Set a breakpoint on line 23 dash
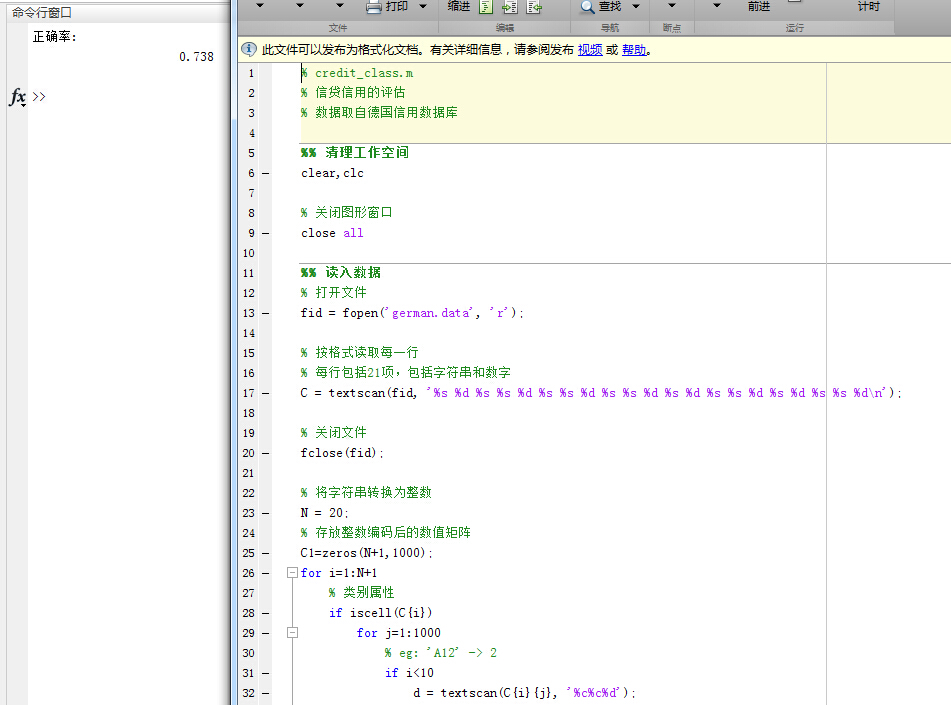The image size is (951, 705). 266,514
